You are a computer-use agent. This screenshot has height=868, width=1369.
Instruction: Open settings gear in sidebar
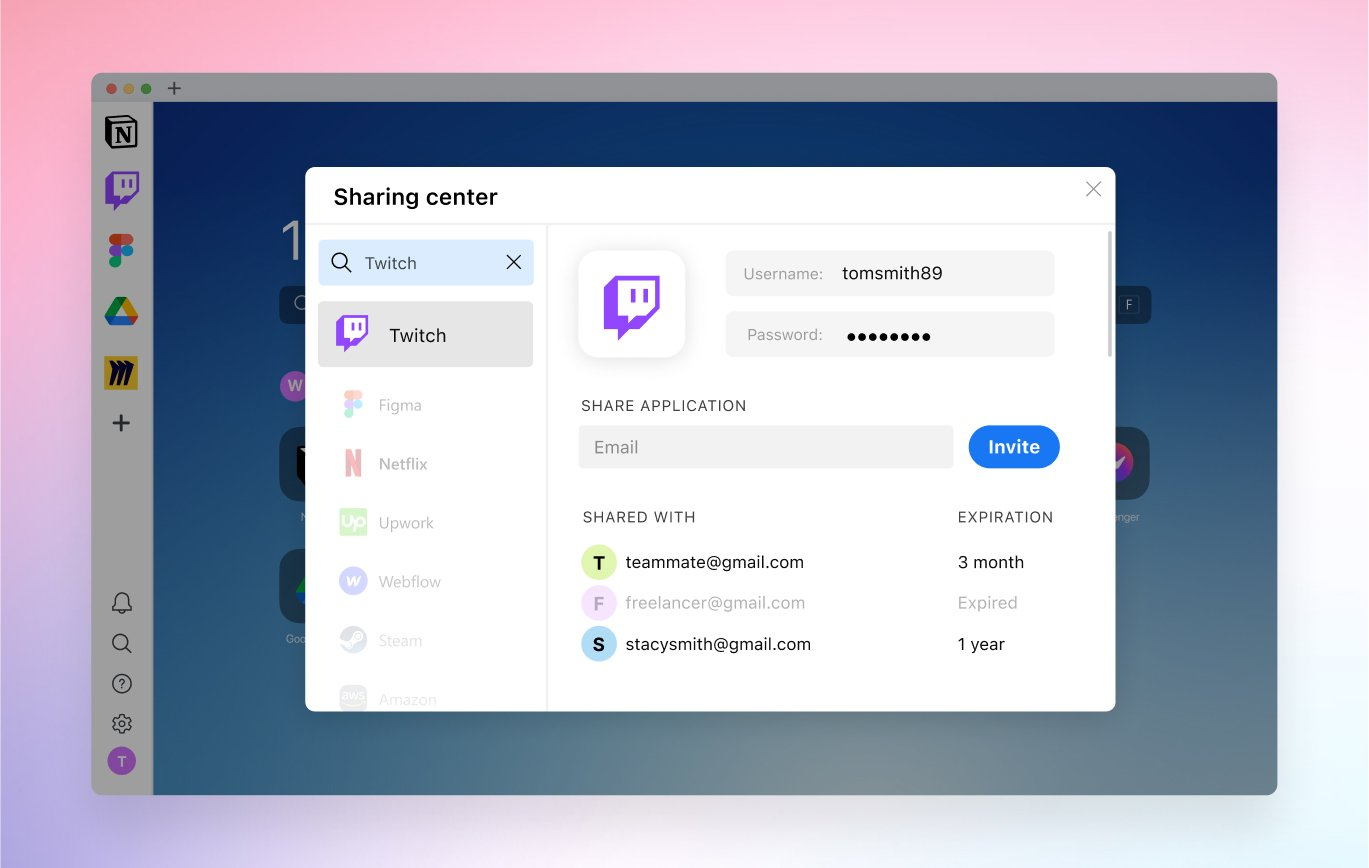pos(122,723)
